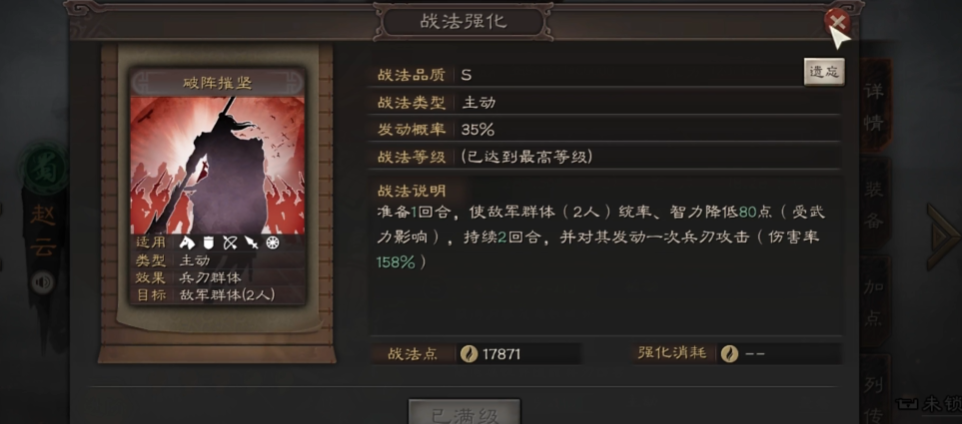Open the 装备 tab
This screenshot has height=424, width=962.
[874, 204]
